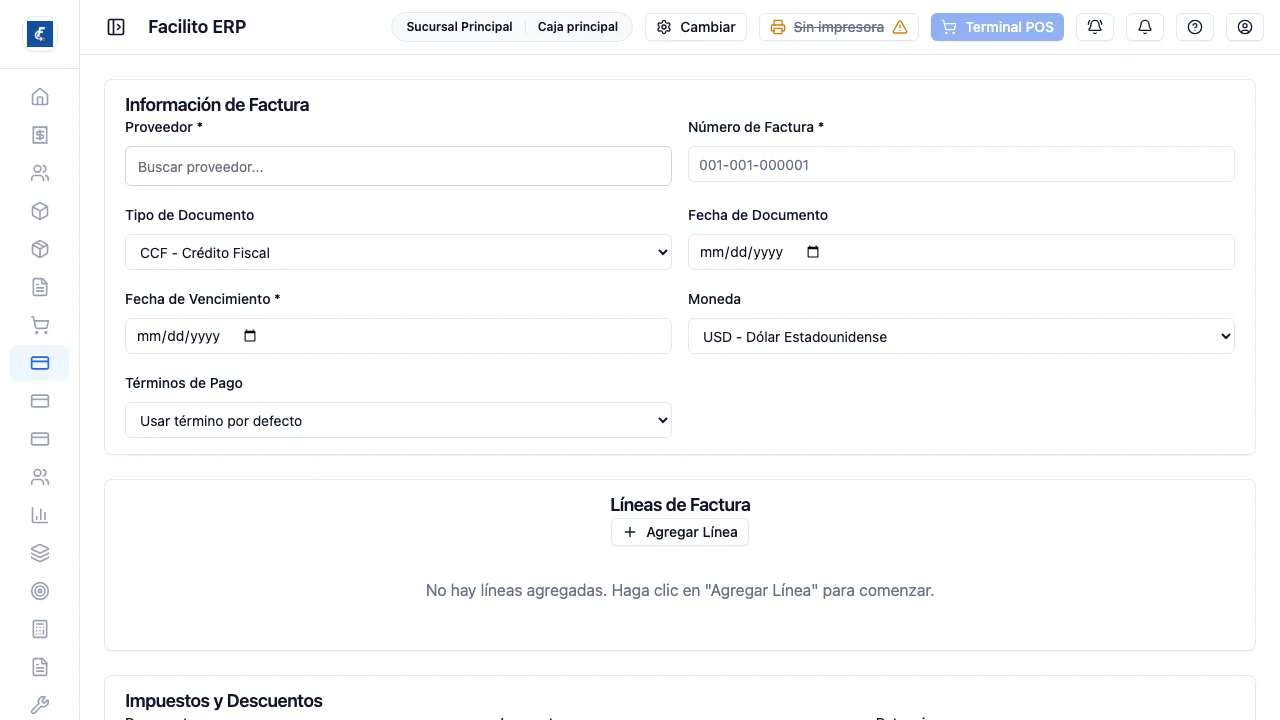Open the shopping cart icon in sidebar

40,325
